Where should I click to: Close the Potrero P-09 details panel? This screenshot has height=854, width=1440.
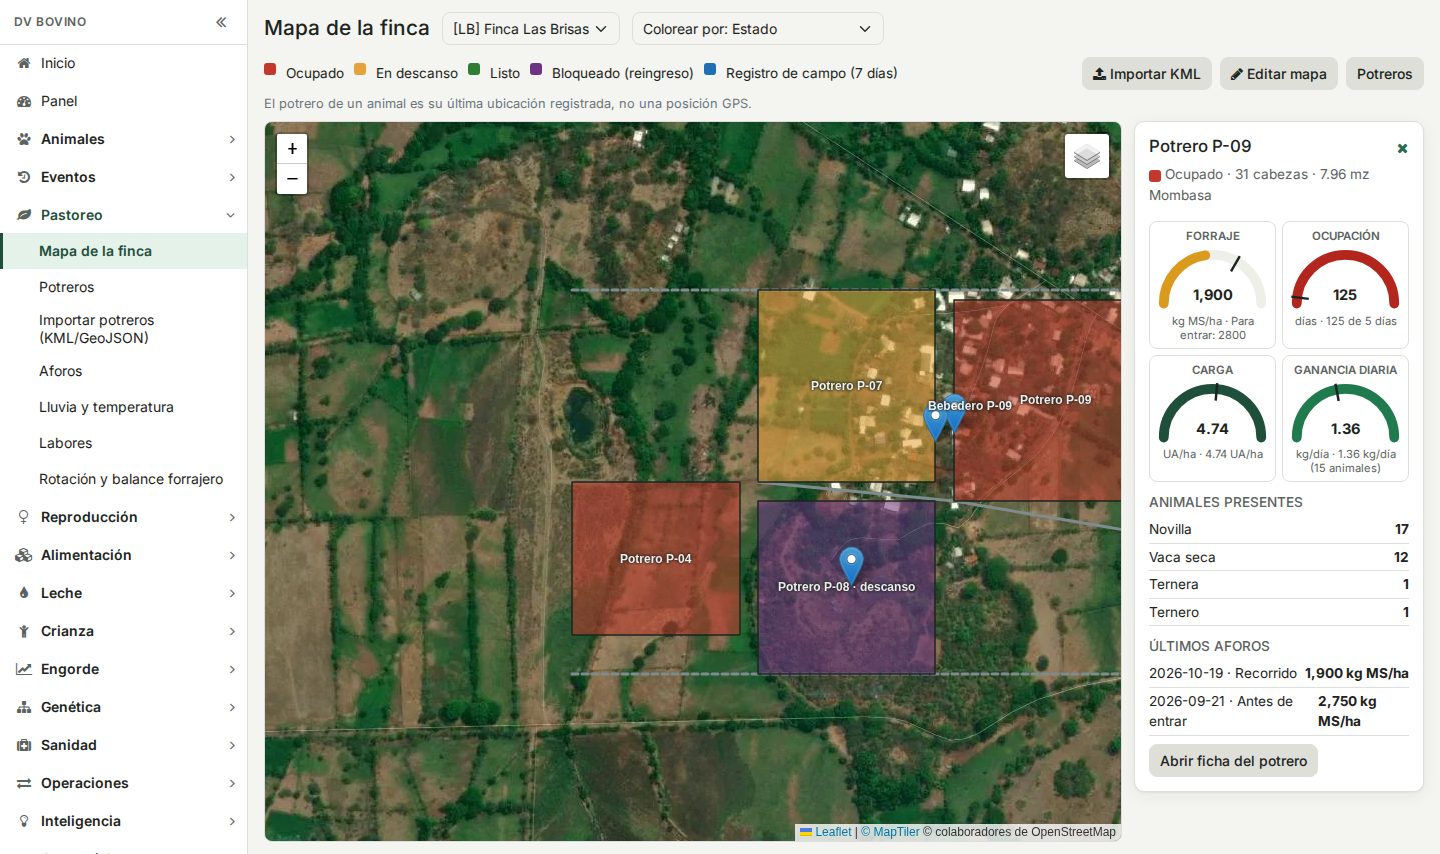(1402, 148)
